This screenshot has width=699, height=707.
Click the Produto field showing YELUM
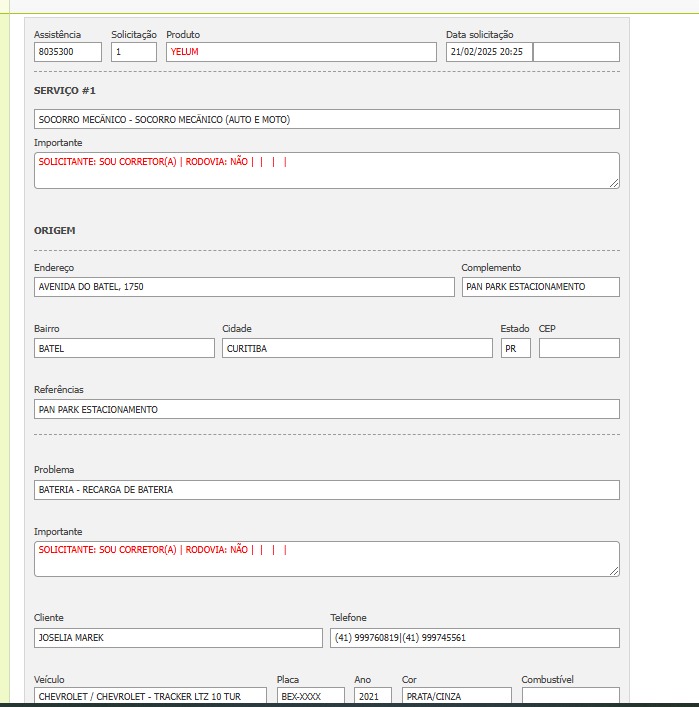pos(301,52)
